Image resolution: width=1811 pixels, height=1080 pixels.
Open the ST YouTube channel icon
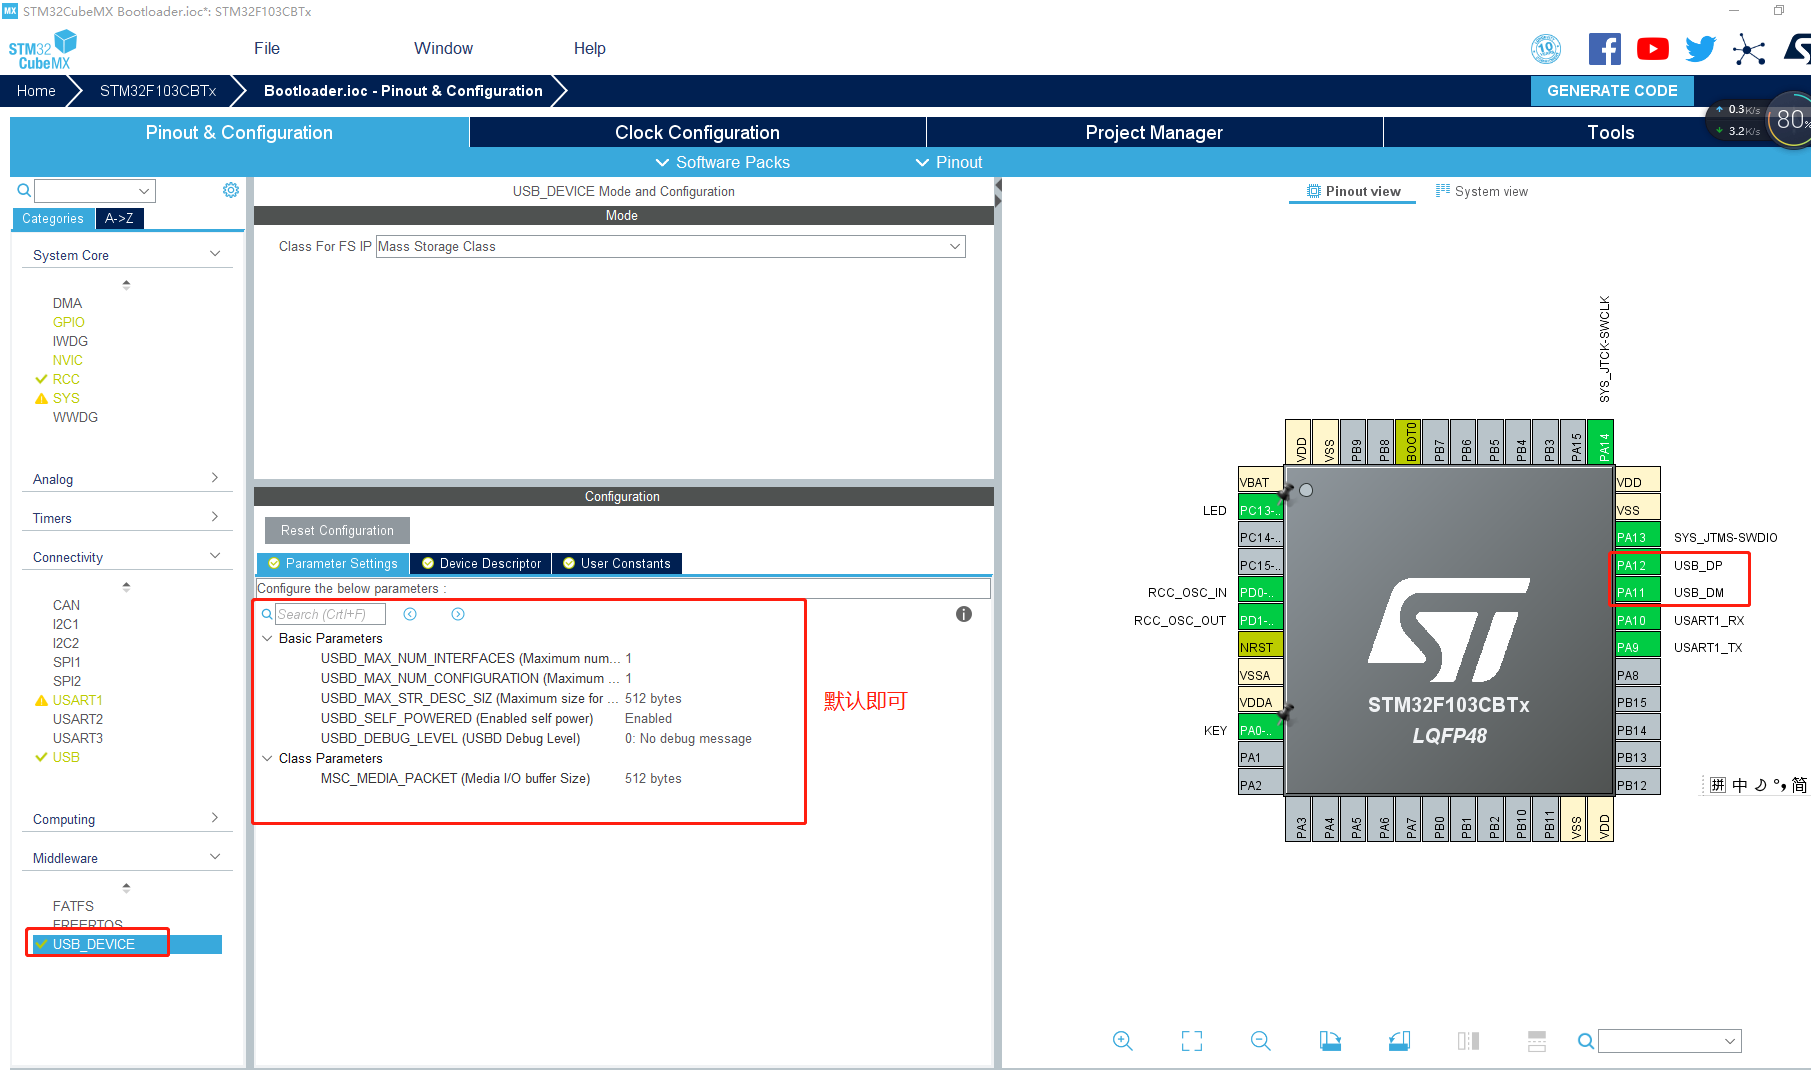[1653, 49]
